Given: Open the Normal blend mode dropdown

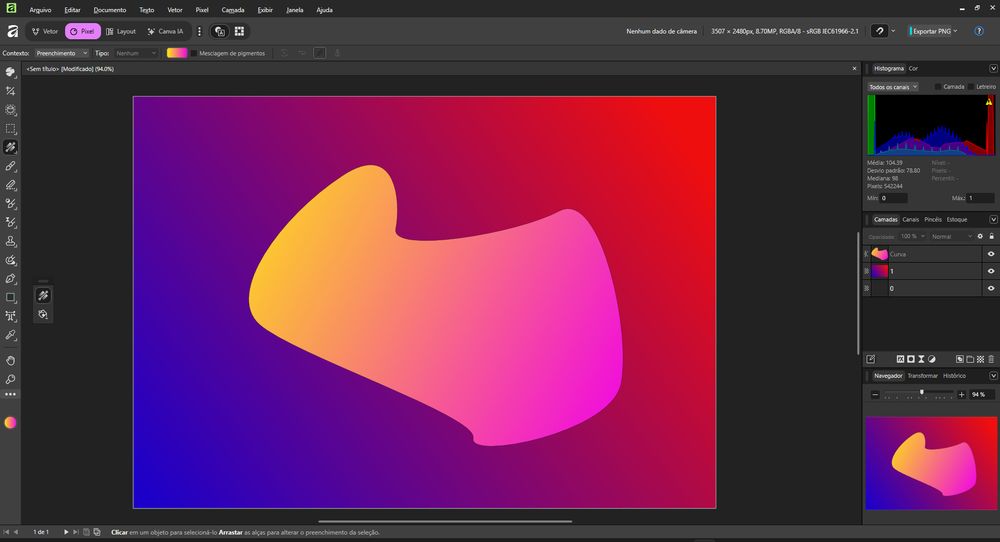Looking at the screenshot, I should click(950, 236).
